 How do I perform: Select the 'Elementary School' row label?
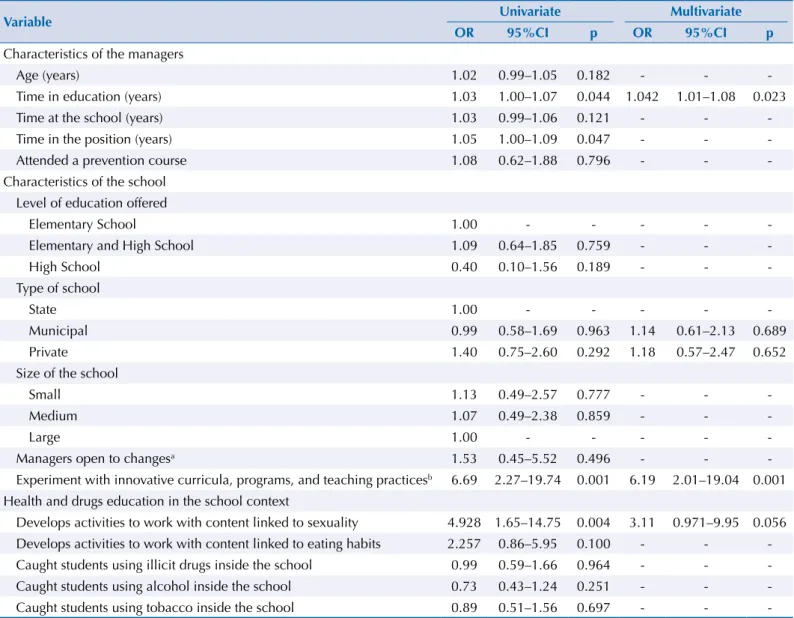point(82,224)
